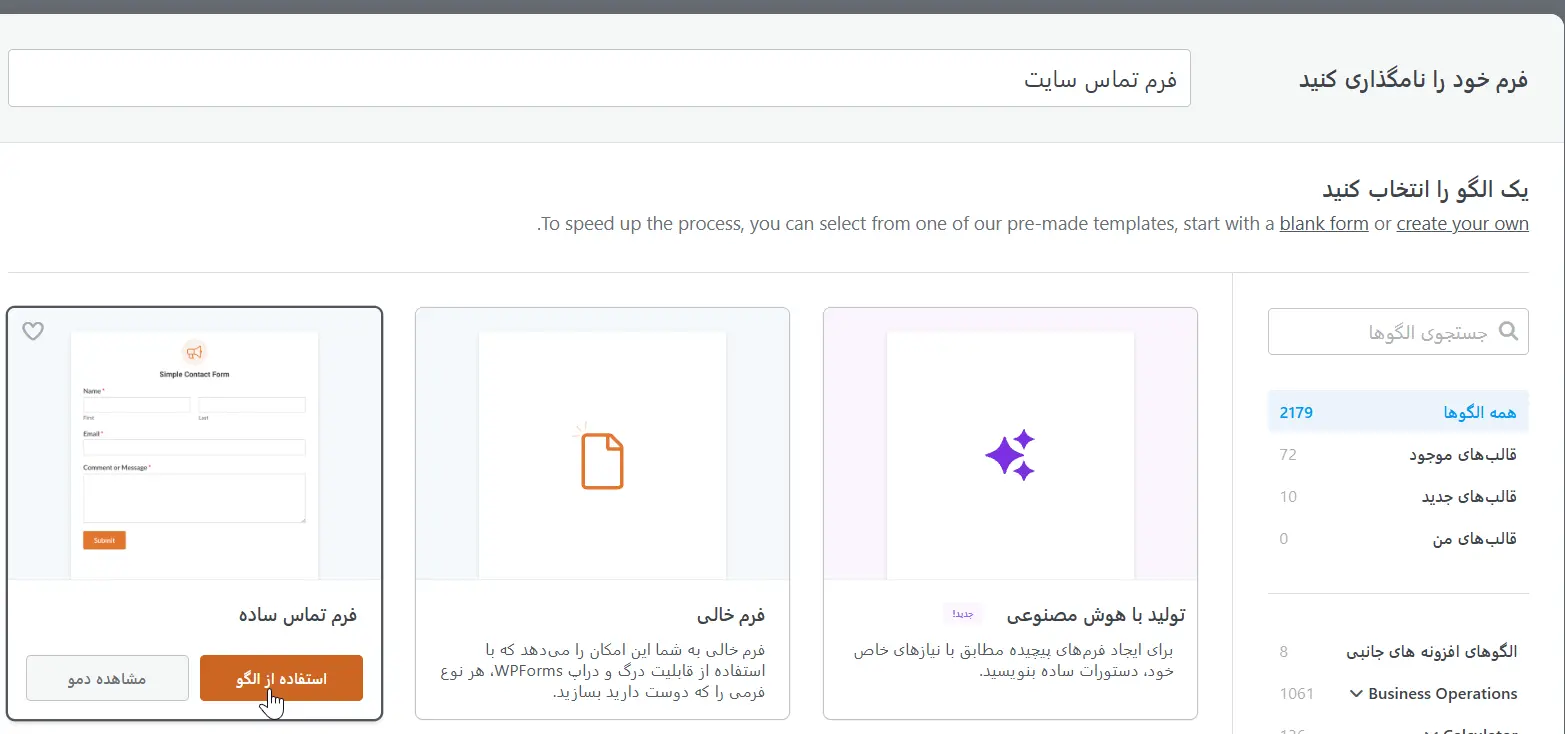Select the تولید با هوش مصنوعی title
Screen dimensions: 1565x734
(x=1095, y=614)
